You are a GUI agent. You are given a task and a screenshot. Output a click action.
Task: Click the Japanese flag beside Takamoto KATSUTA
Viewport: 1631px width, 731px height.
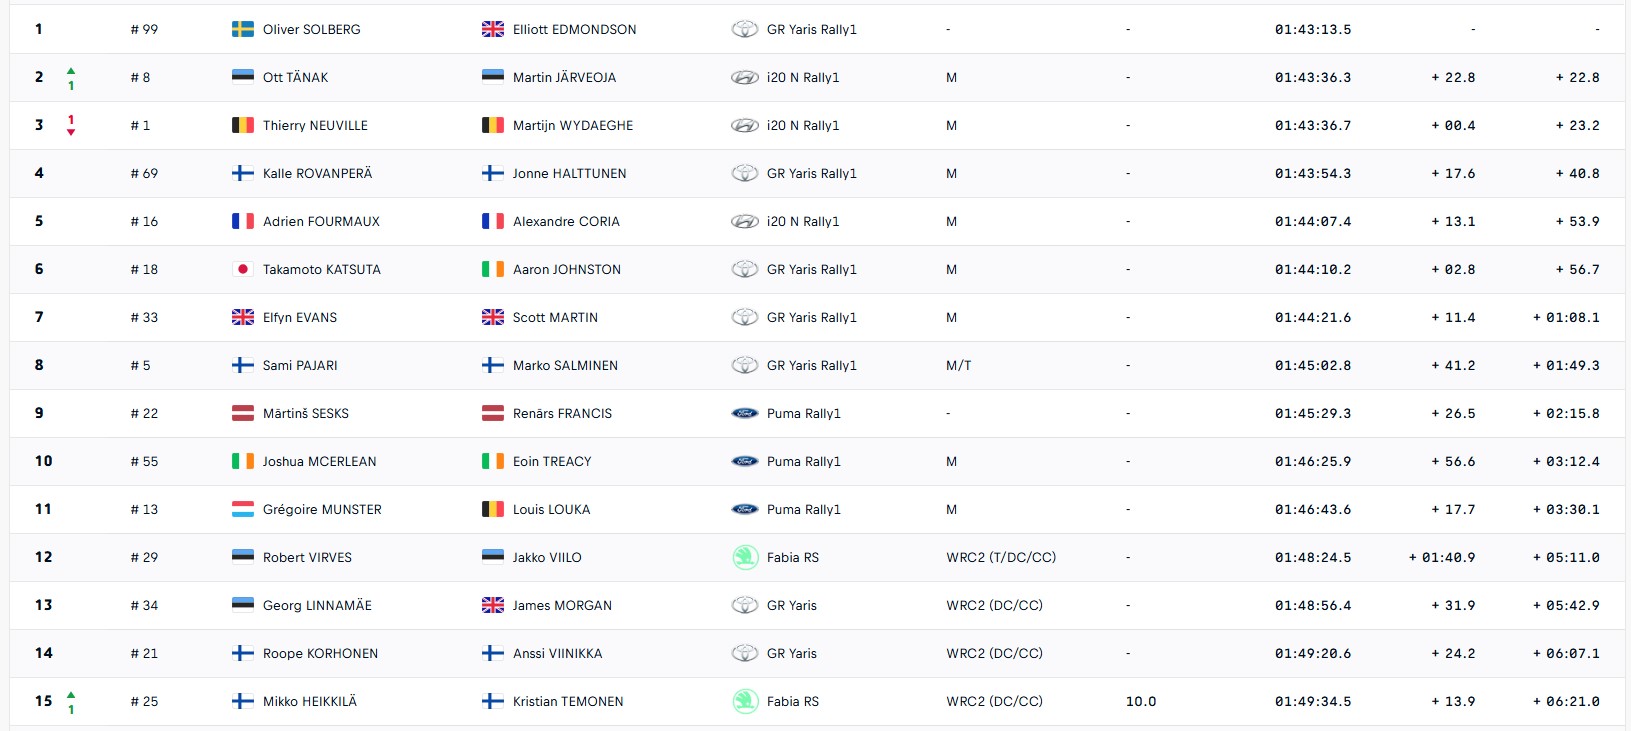tap(243, 269)
